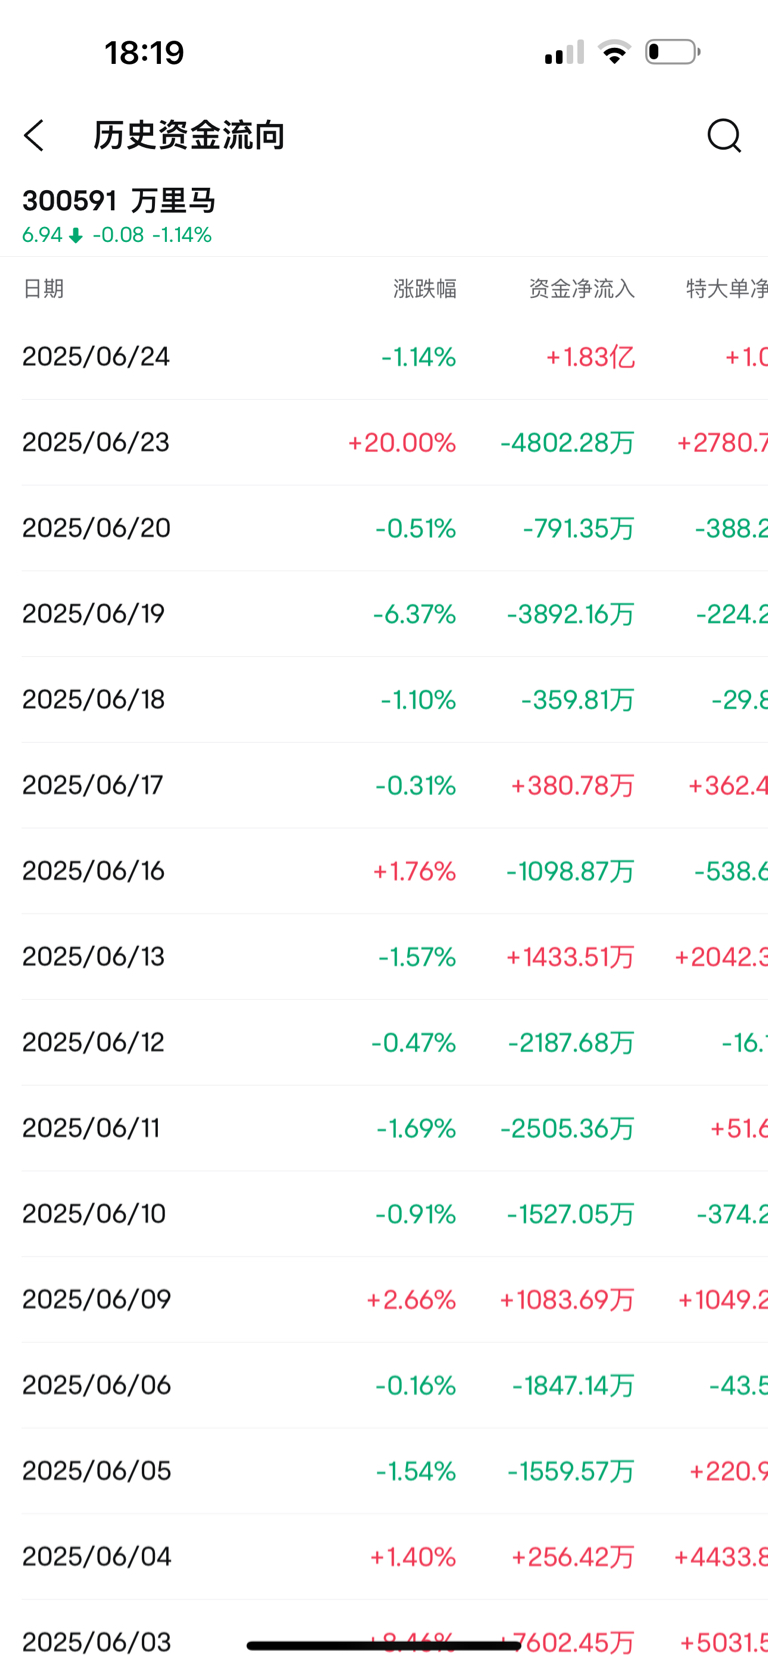Image resolution: width=768 pixels, height=1665 pixels.
Task: Select the 日期 column header
Action: coord(43,289)
